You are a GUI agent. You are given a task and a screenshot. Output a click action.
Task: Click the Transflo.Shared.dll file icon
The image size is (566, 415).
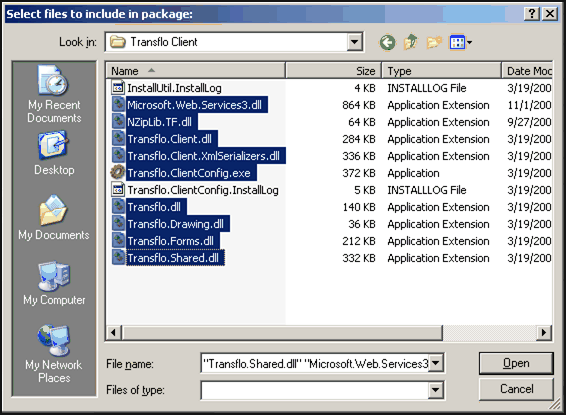[x=118, y=258]
